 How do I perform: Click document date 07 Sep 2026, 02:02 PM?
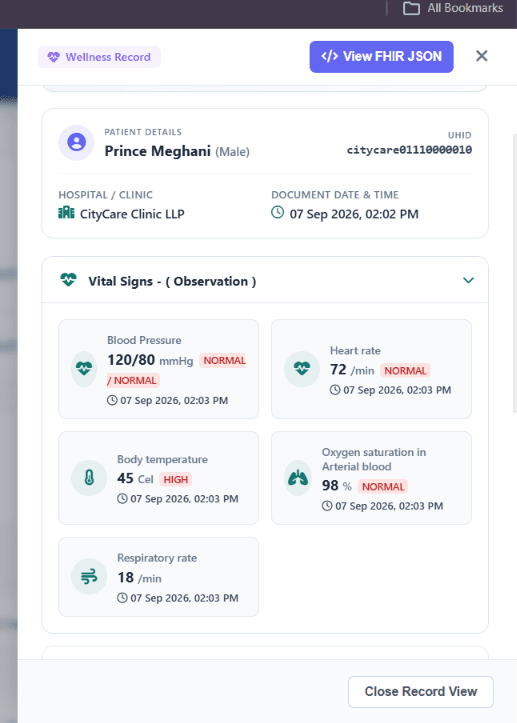tap(354, 214)
